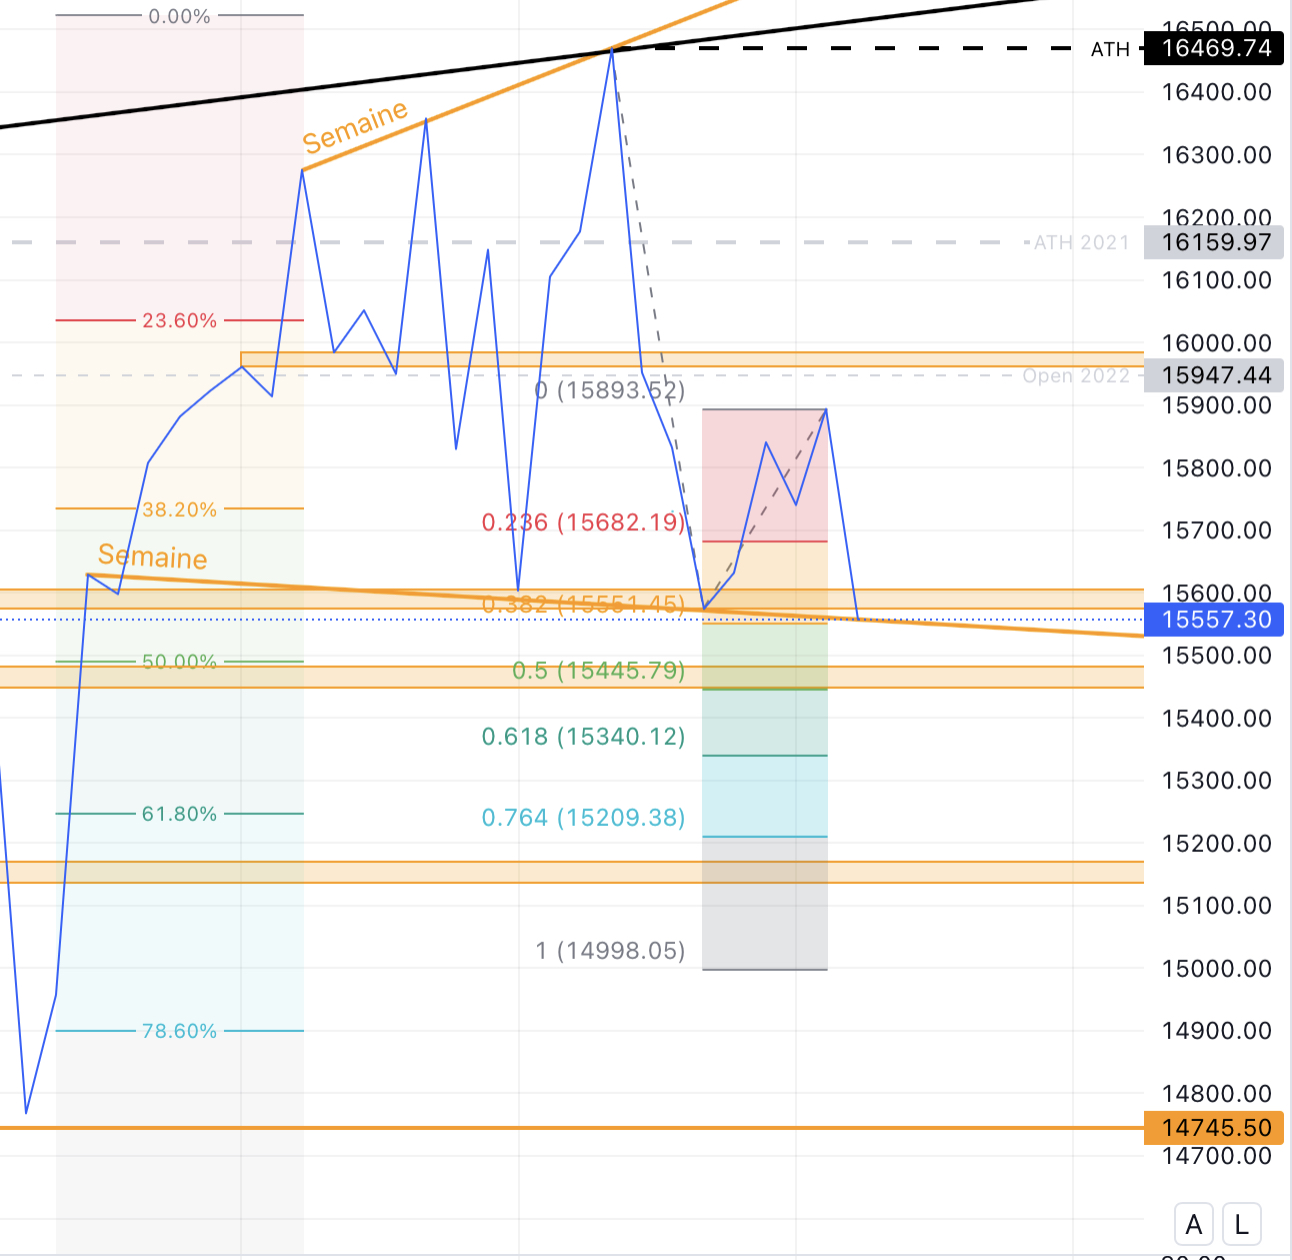Click 16100.00 on the price axis
Viewport: 1292px width, 1260px height.
coord(1216,280)
